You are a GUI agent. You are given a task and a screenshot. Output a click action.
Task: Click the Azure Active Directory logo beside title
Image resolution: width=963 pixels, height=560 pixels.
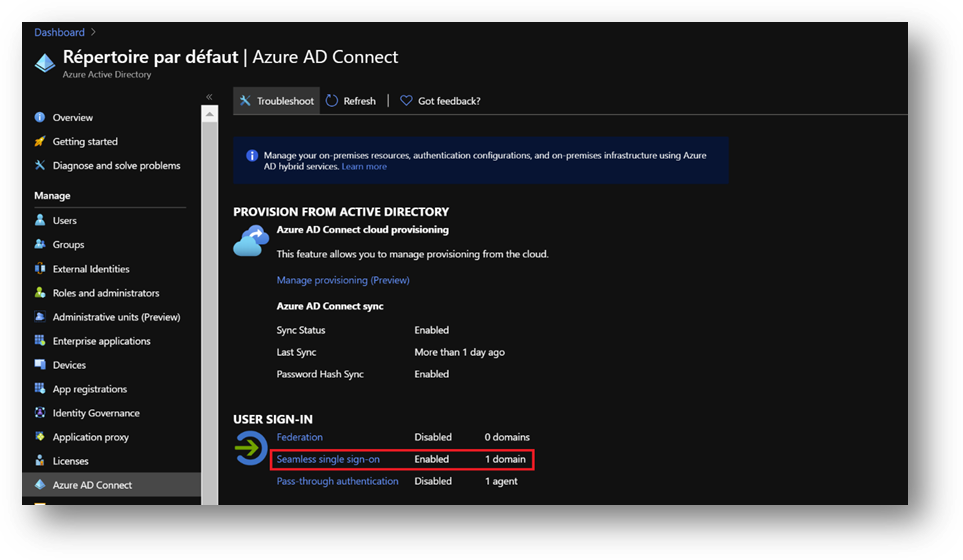[45, 63]
